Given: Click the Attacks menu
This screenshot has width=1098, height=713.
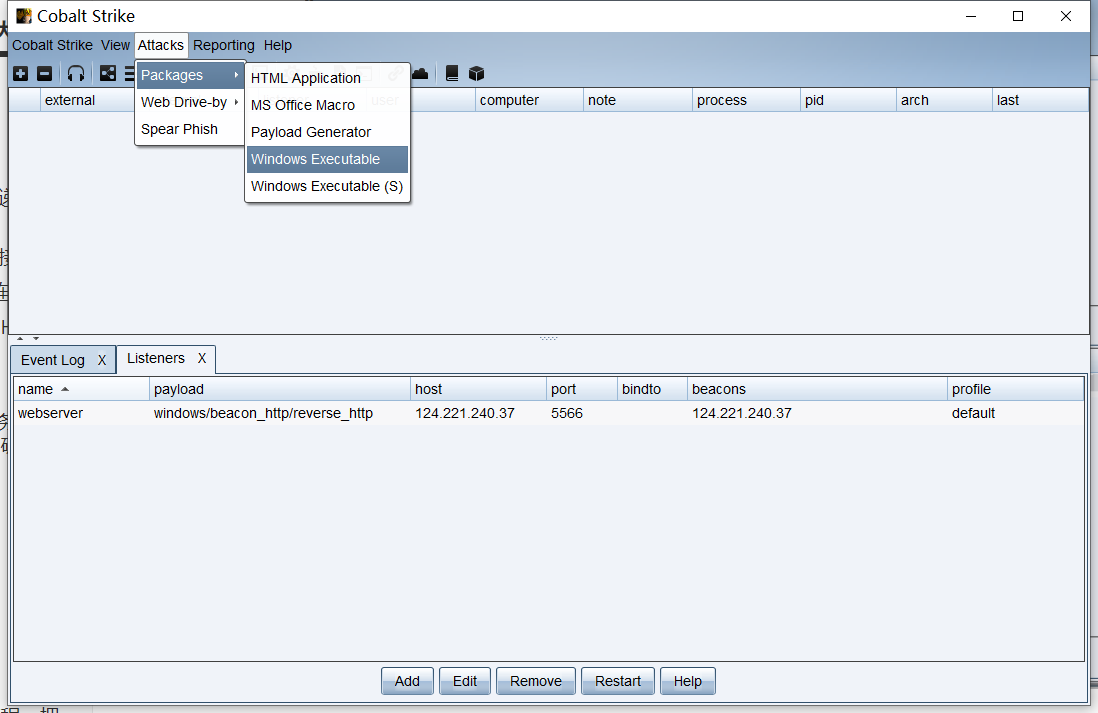Looking at the screenshot, I should tap(160, 45).
